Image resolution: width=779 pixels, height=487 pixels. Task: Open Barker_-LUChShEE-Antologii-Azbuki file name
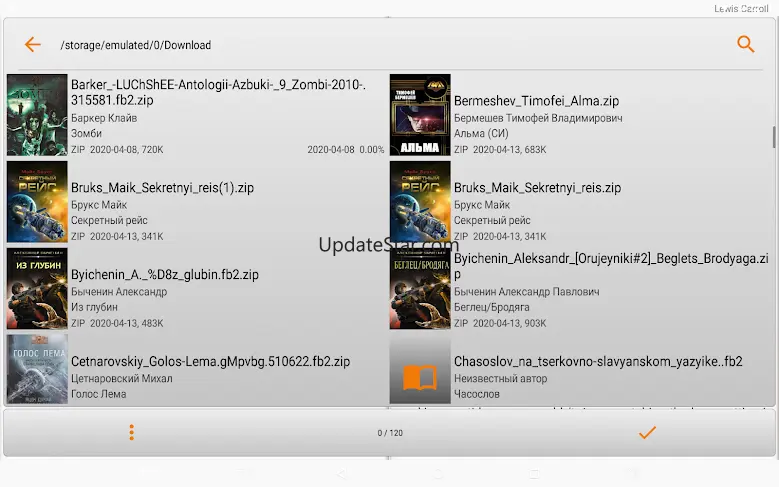[218, 92]
